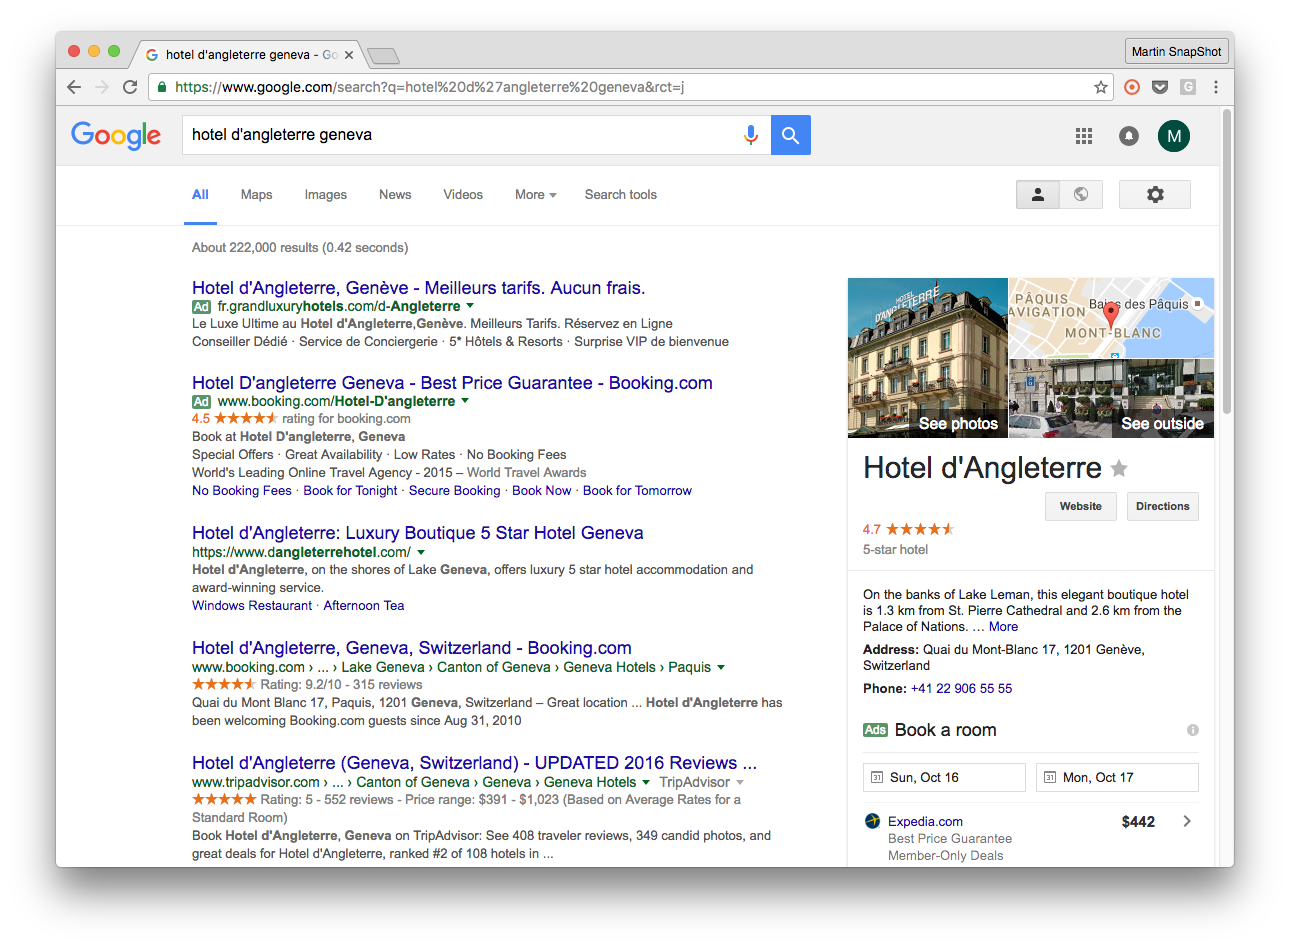Image resolution: width=1290 pixels, height=947 pixels.
Task: Expand arrow next to booking.com ad URL
Action: point(465,401)
